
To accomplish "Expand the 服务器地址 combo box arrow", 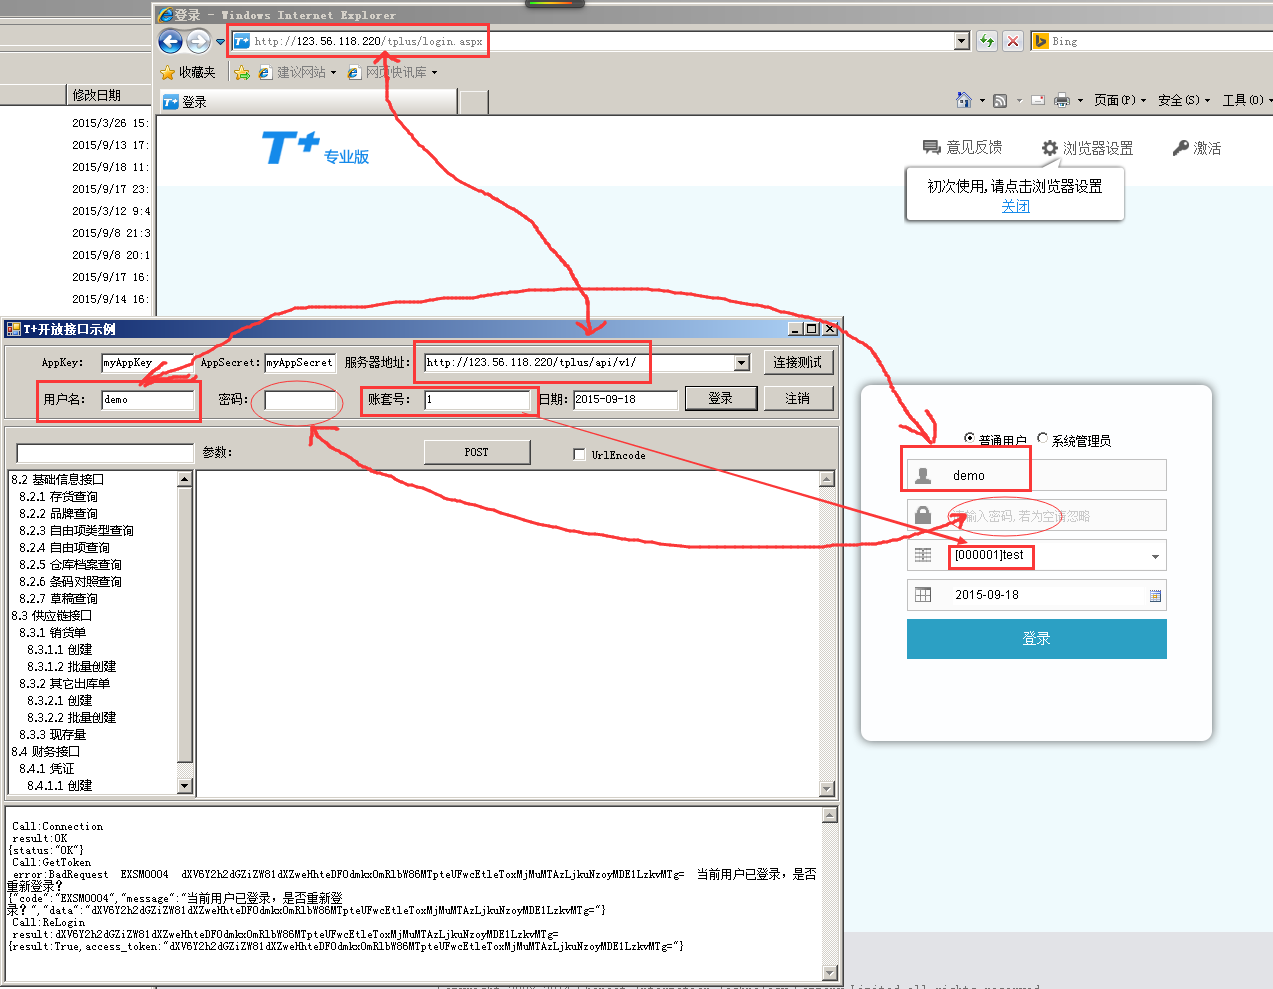I will [742, 362].
